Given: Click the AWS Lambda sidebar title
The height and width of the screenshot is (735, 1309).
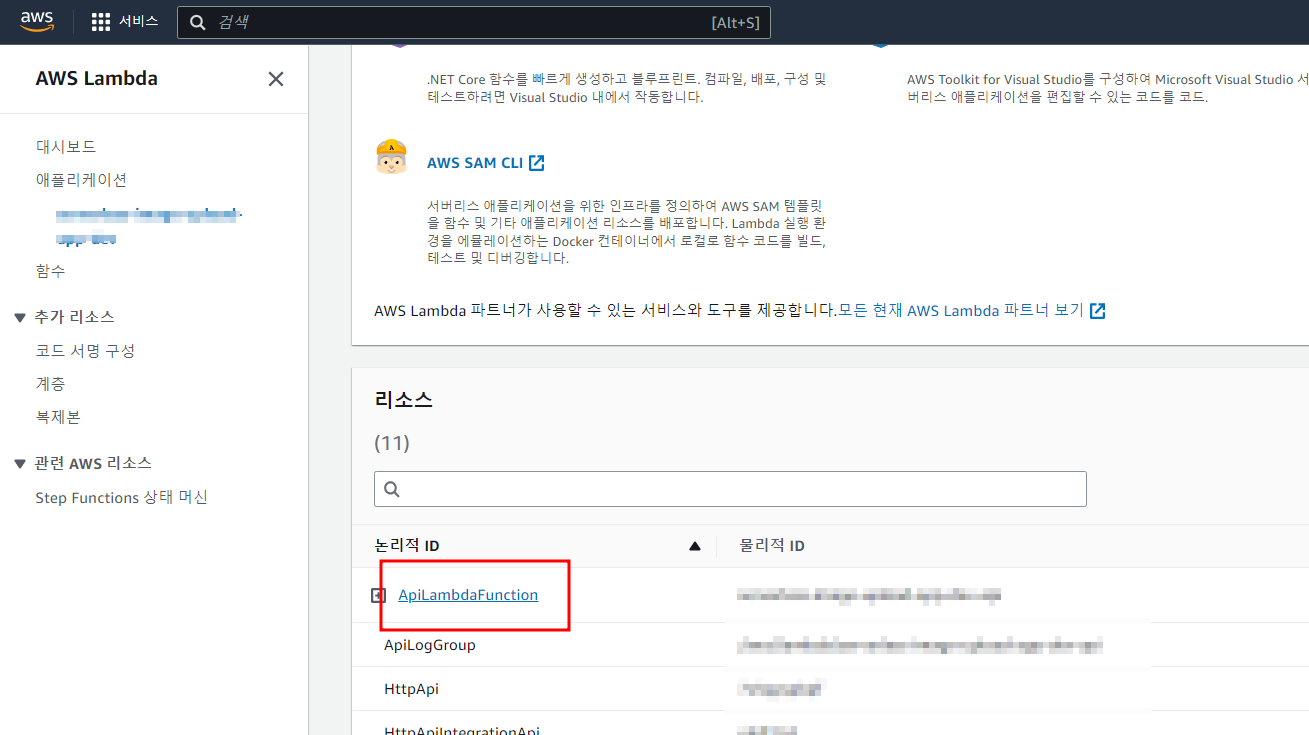Looking at the screenshot, I should 96,79.
